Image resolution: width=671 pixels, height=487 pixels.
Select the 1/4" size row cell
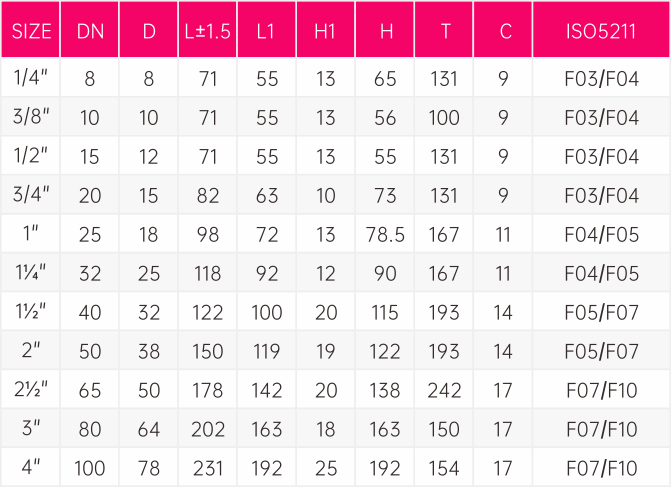point(30,77)
